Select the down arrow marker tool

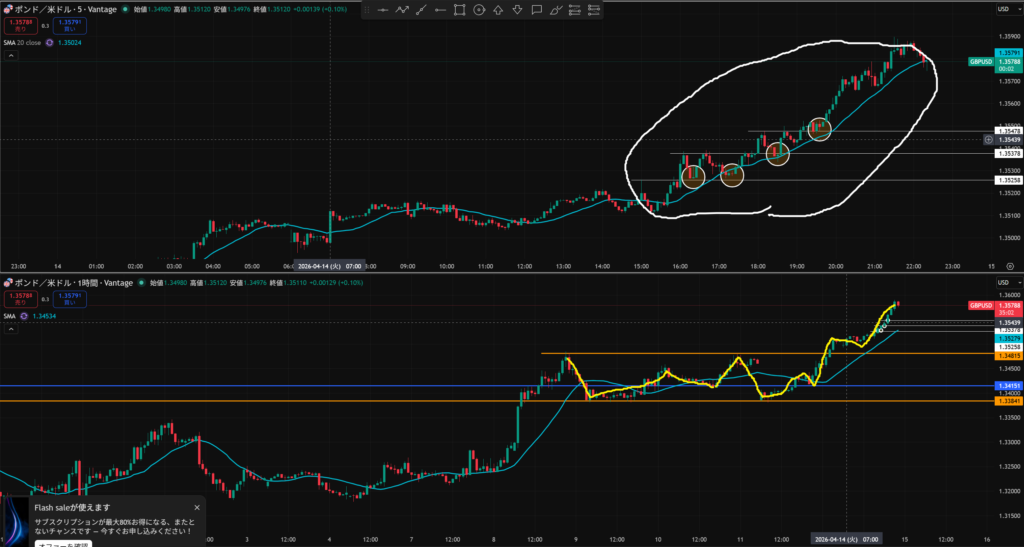pyautogui.click(x=517, y=10)
